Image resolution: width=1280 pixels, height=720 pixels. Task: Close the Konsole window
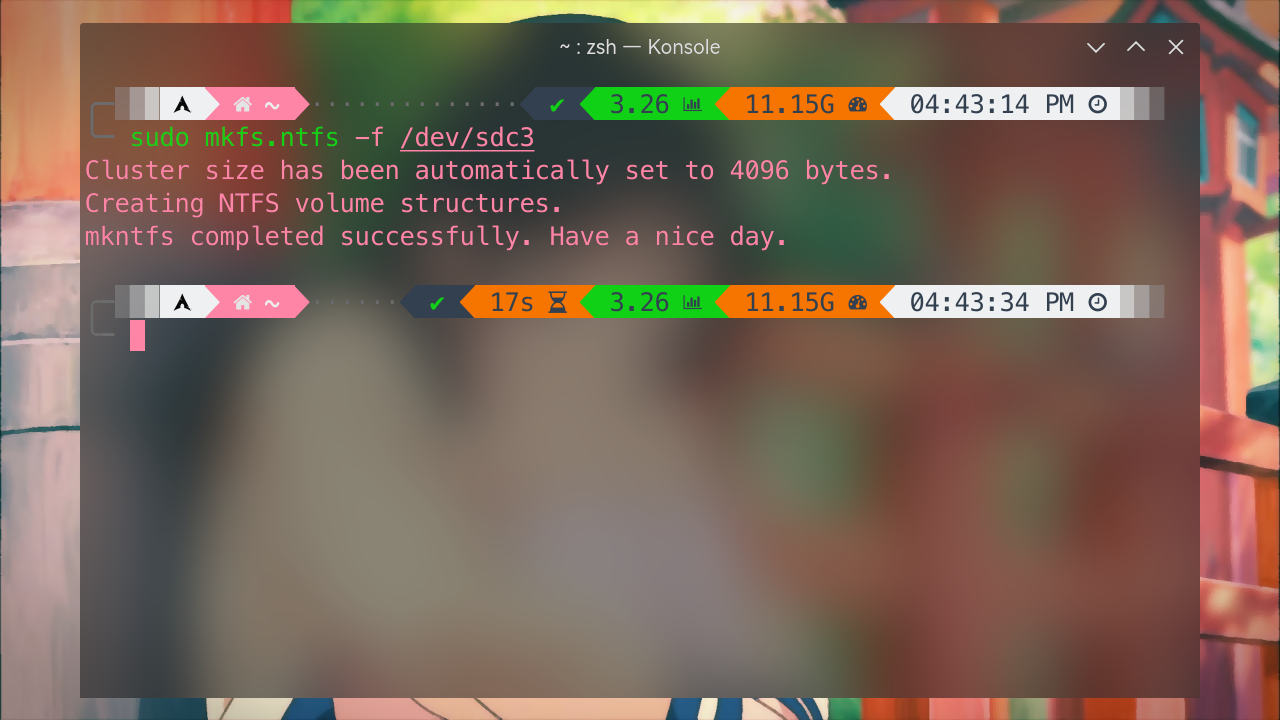1176,47
